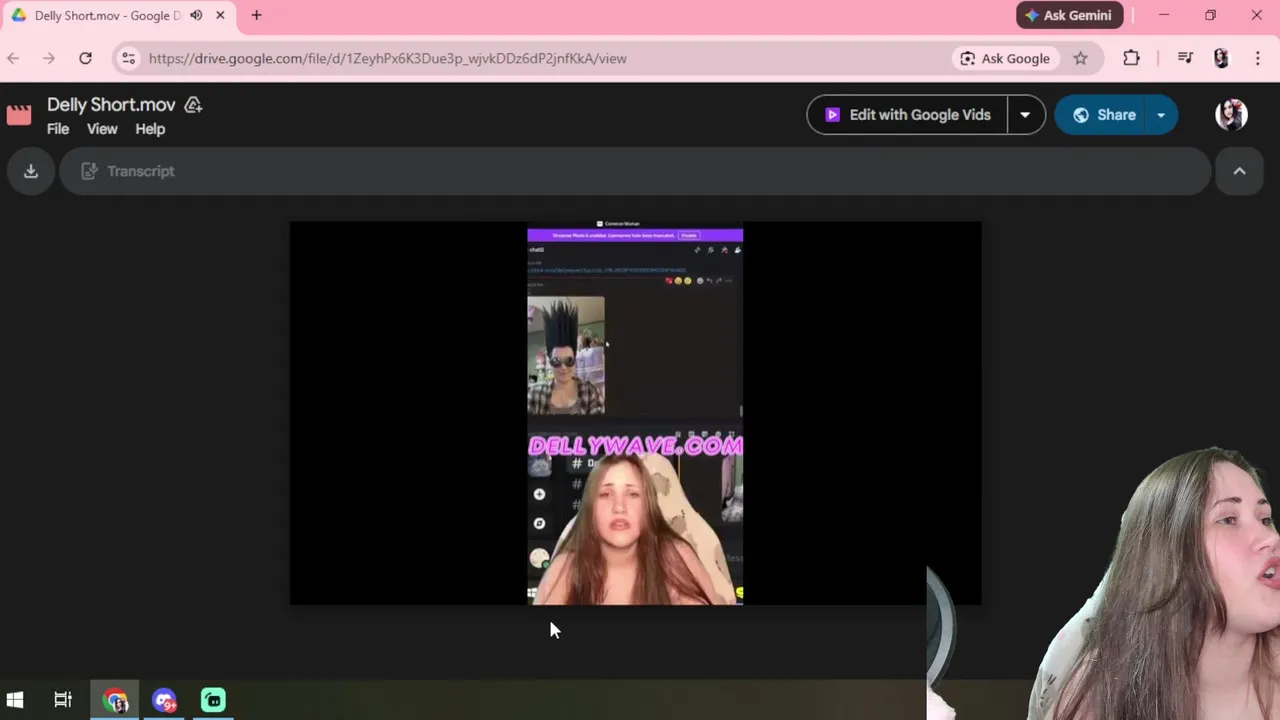The width and height of the screenshot is (1280, 720).
Task: Click the Ask Google button in address bar
Action: [x=1005, y=58]
